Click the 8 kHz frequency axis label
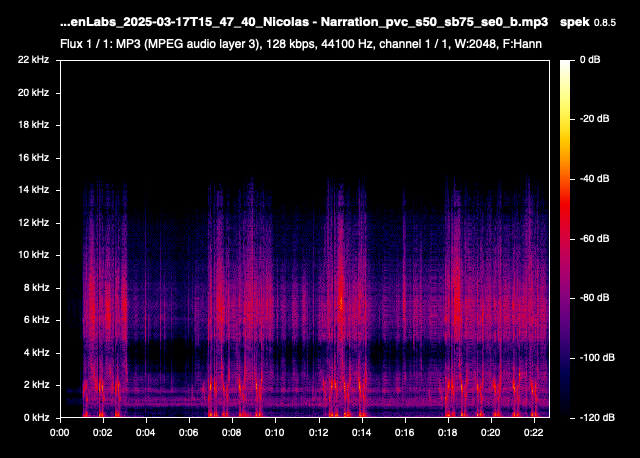 tap(34, 287)
